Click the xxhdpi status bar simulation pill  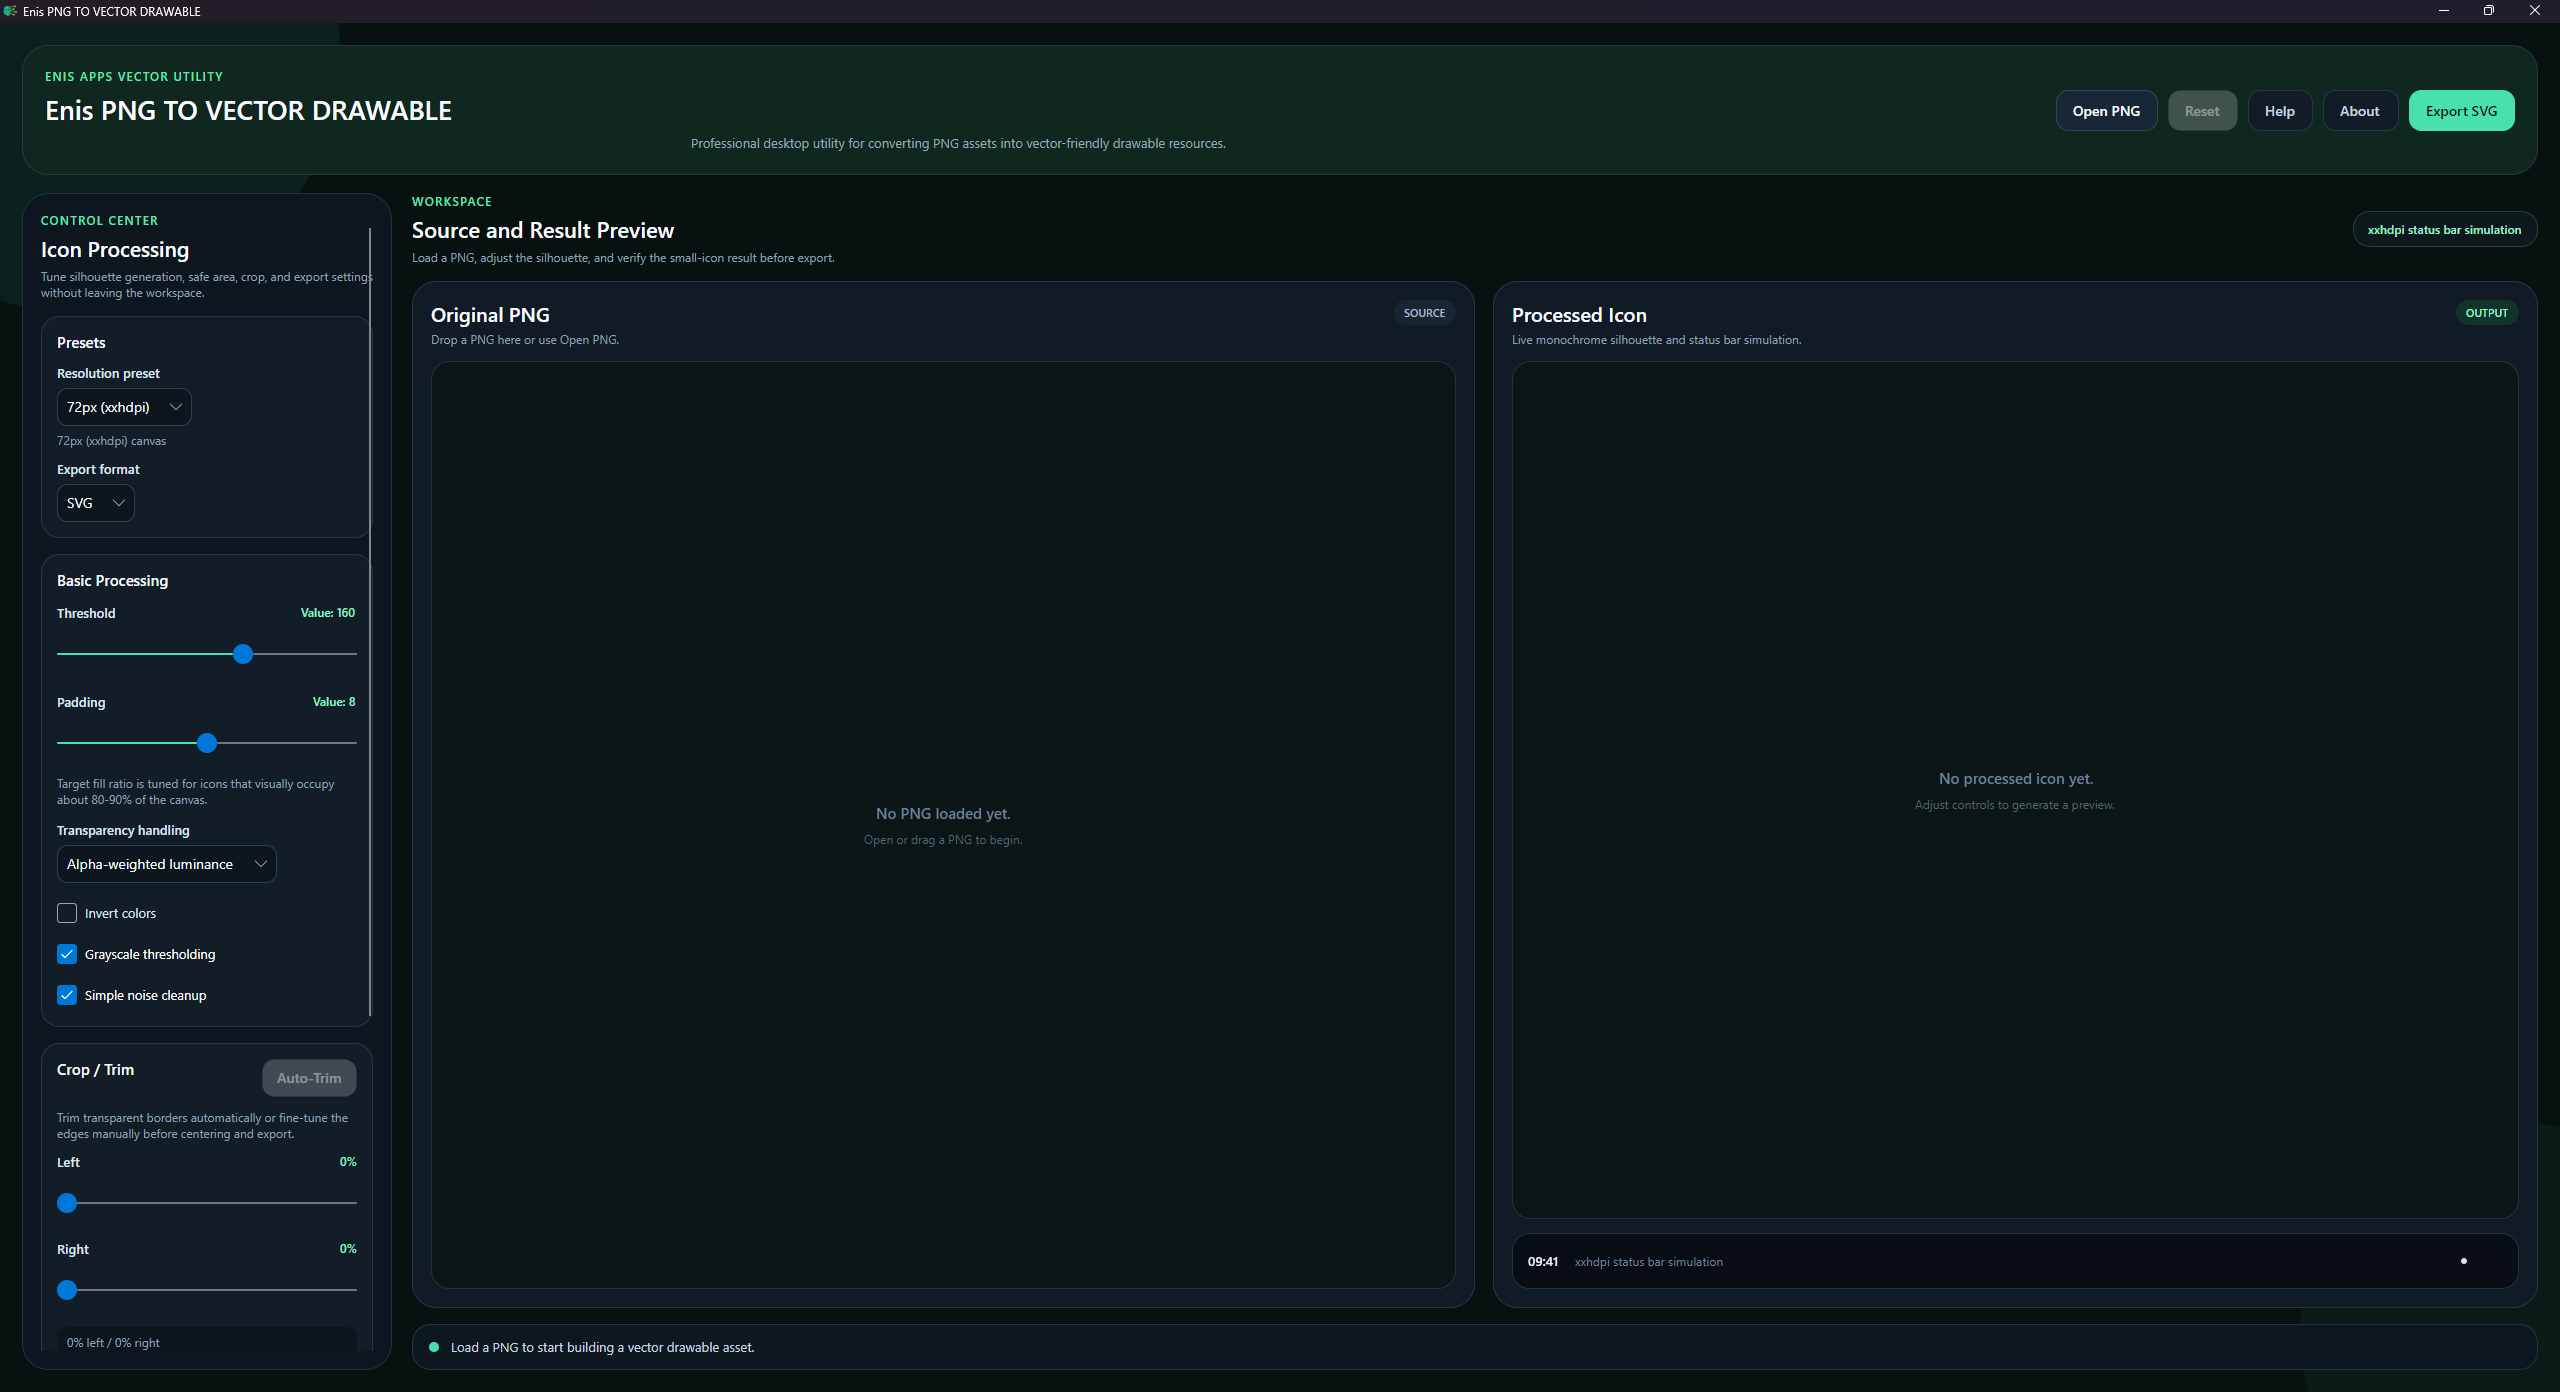click(2444, 229)
